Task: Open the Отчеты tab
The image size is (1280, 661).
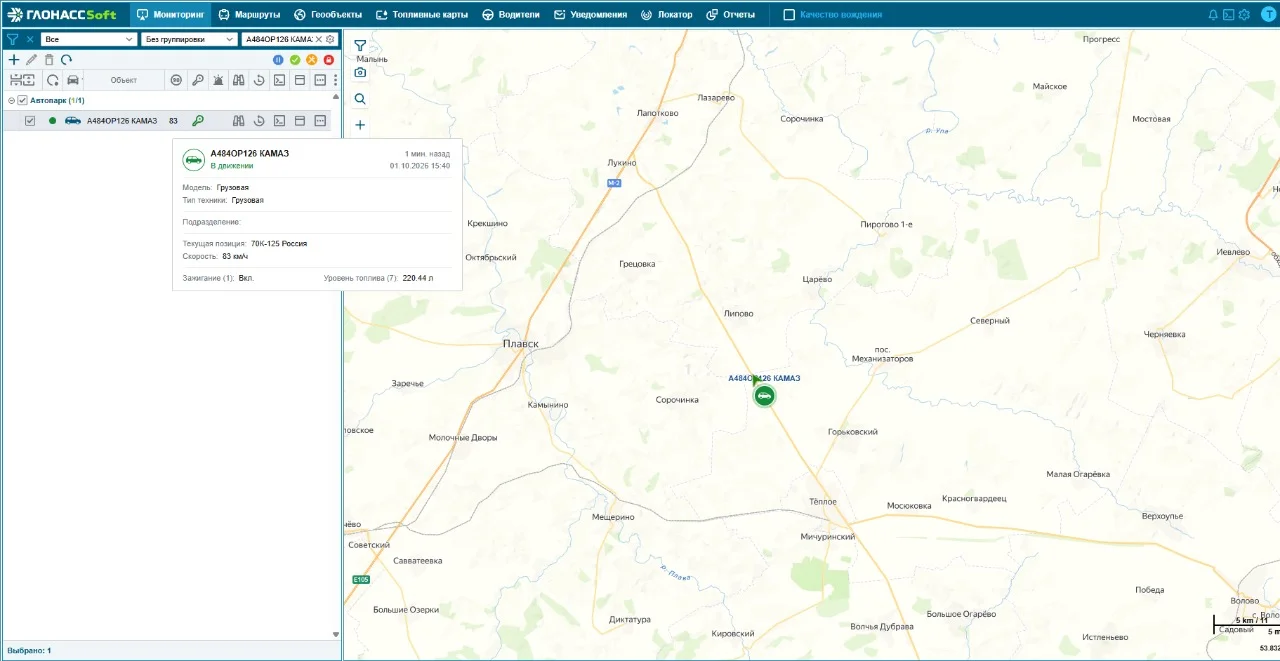Action: tap(731, 15)
